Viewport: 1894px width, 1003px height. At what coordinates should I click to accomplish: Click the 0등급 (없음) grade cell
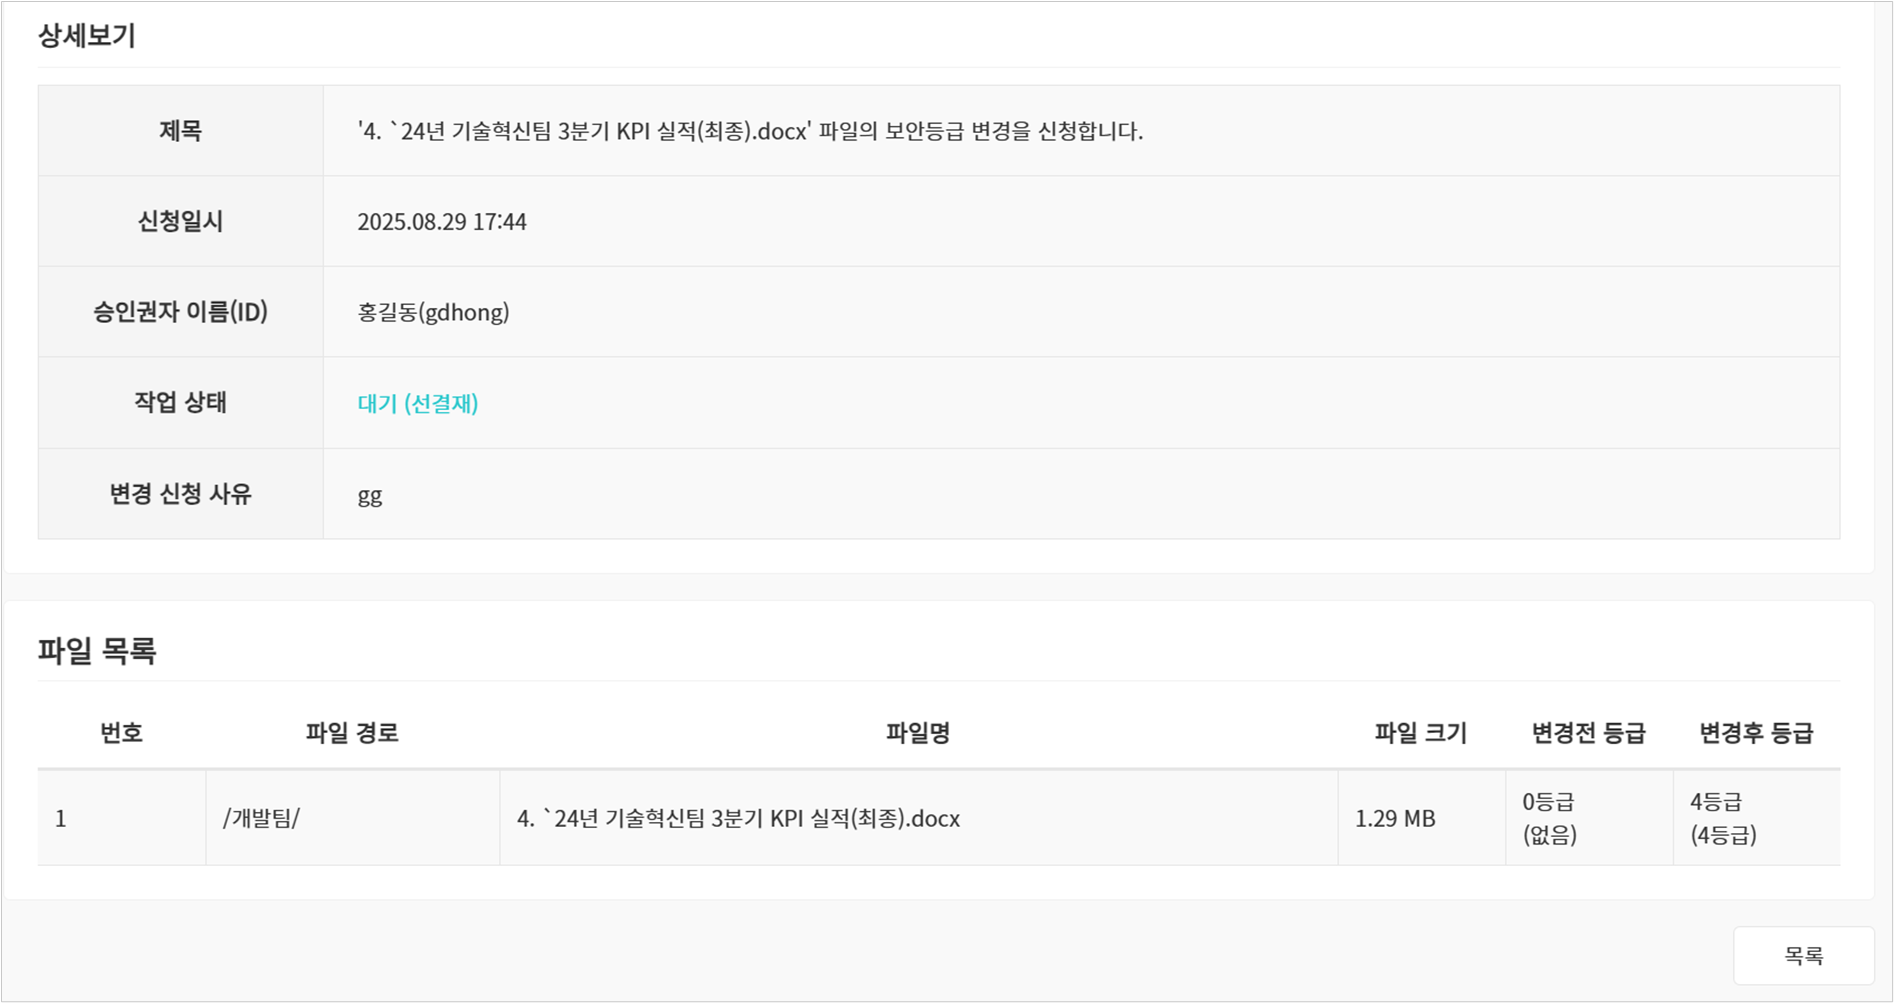point(1549,818)
